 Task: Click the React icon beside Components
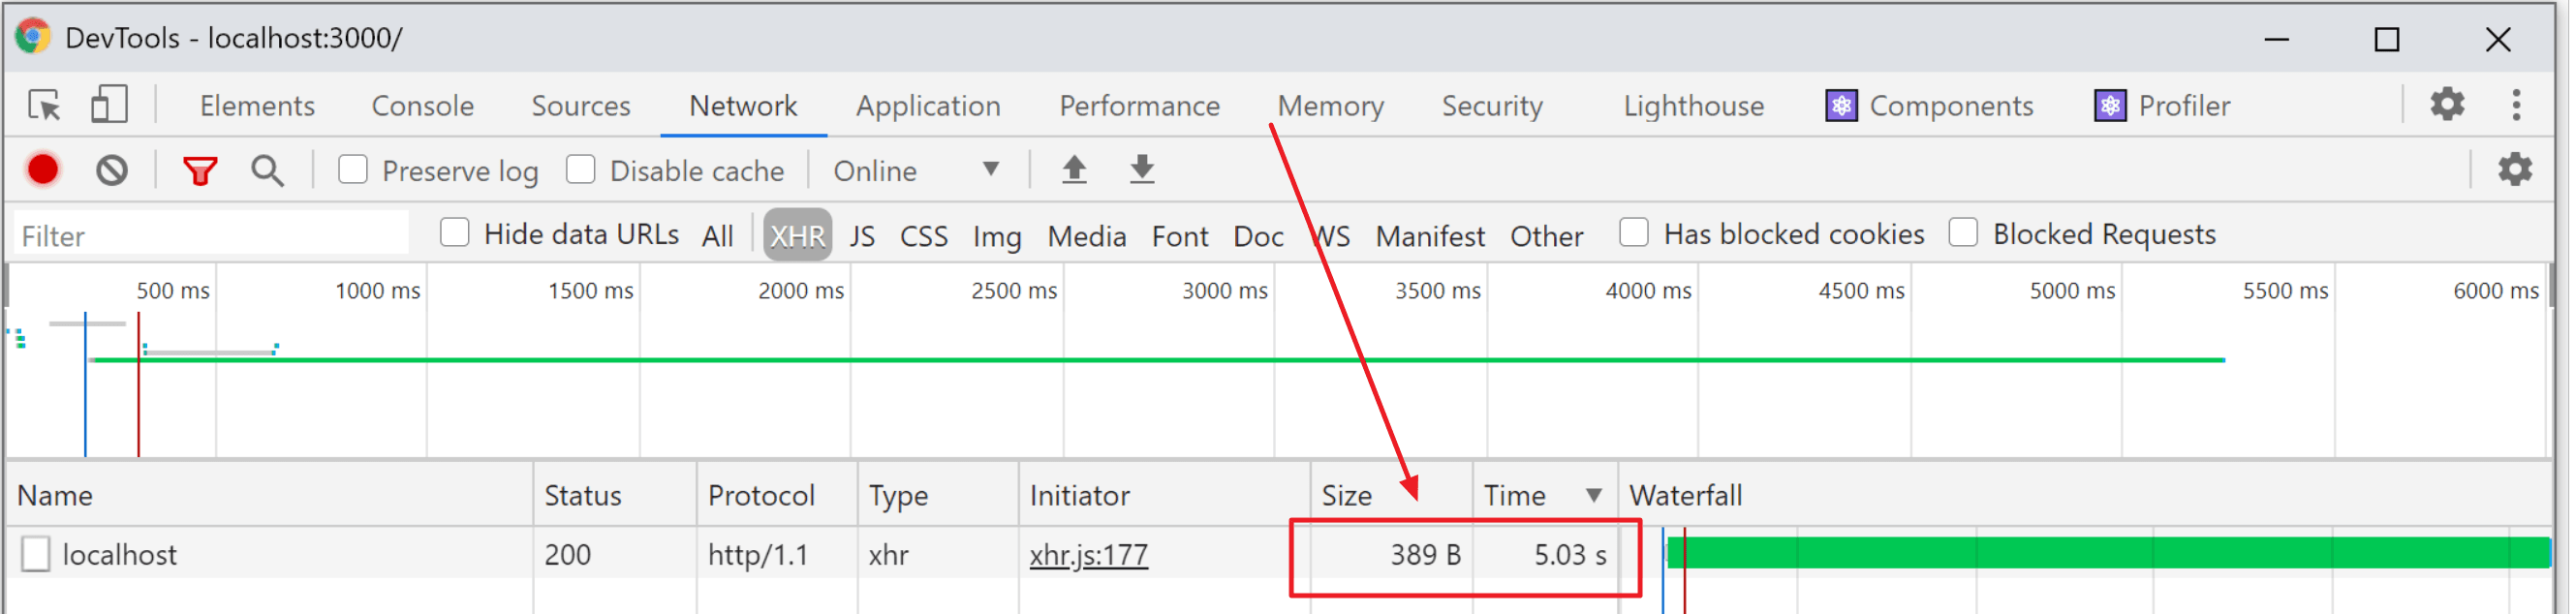pos(1841,106)
